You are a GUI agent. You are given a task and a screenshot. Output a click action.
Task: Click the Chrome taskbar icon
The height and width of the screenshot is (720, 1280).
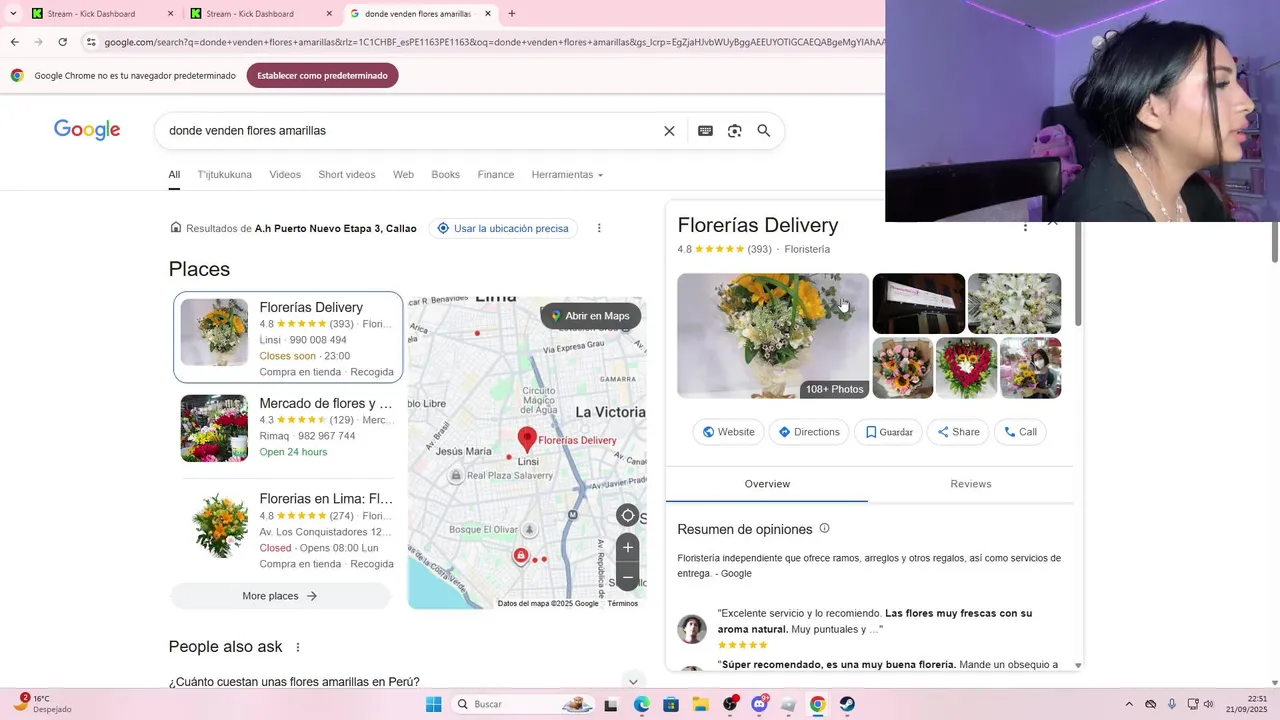pyautogui.click(x=818, y=704)
